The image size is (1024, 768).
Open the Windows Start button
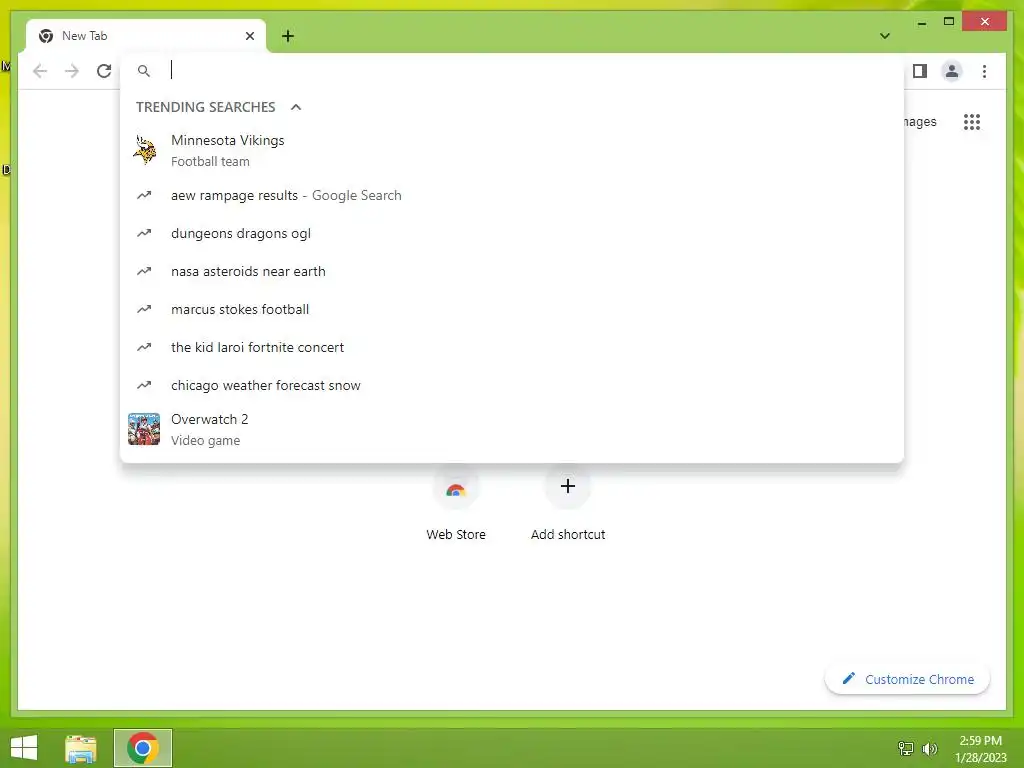coord(24,748)
